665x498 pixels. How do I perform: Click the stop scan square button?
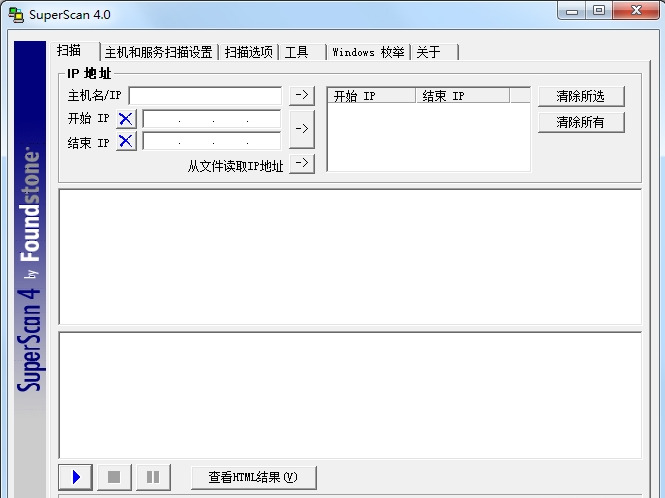pyautogui.click(x=114, y=477)
